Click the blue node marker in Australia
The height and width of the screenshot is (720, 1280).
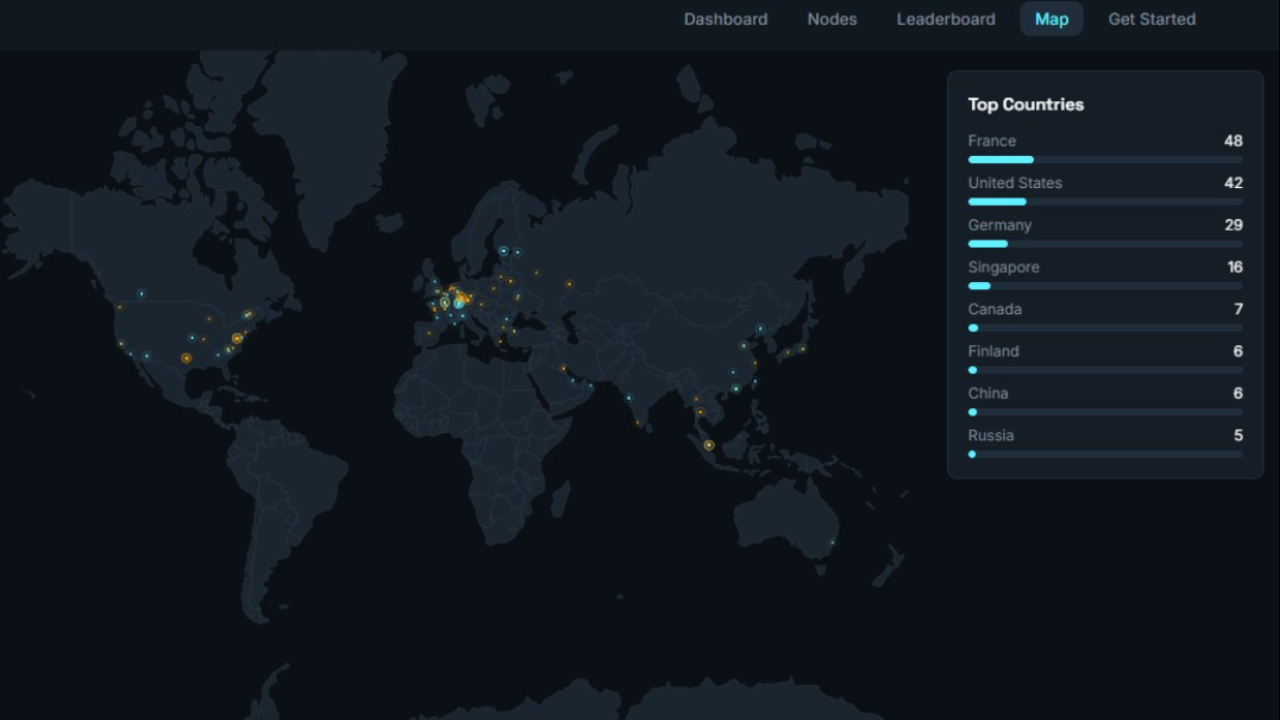coord(832,543)
